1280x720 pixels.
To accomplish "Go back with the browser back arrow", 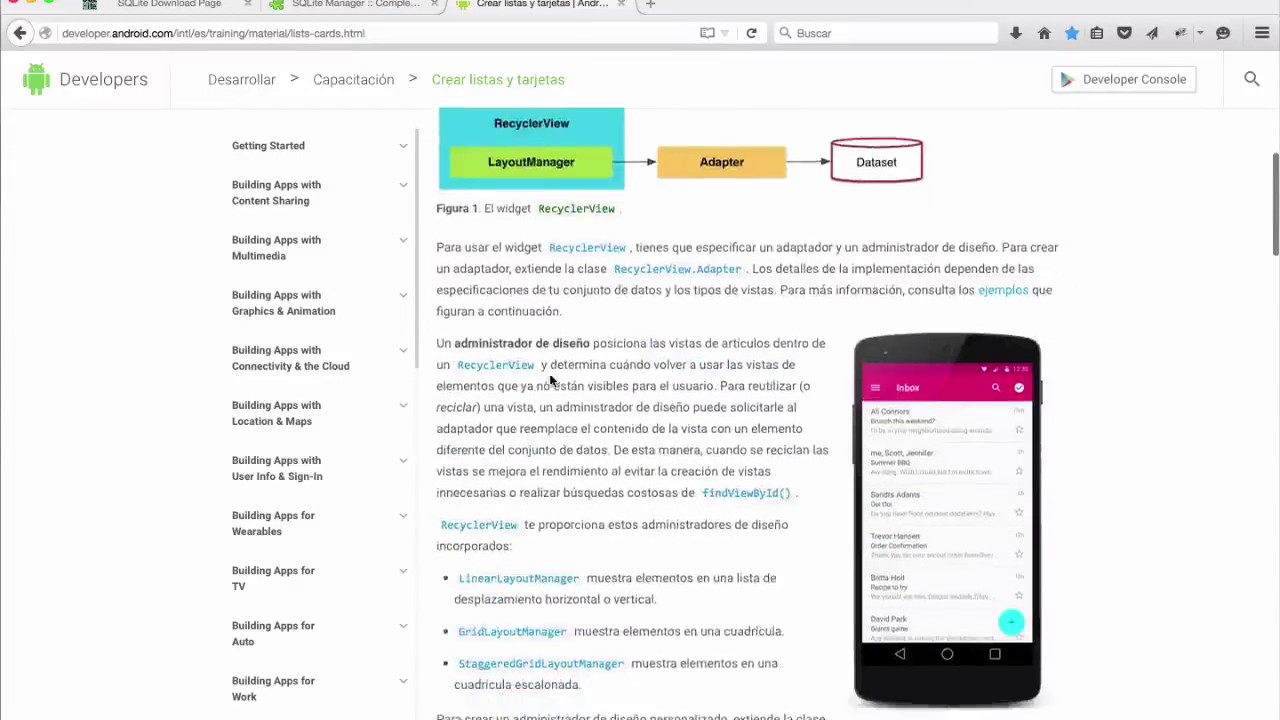I will [20, 33].
